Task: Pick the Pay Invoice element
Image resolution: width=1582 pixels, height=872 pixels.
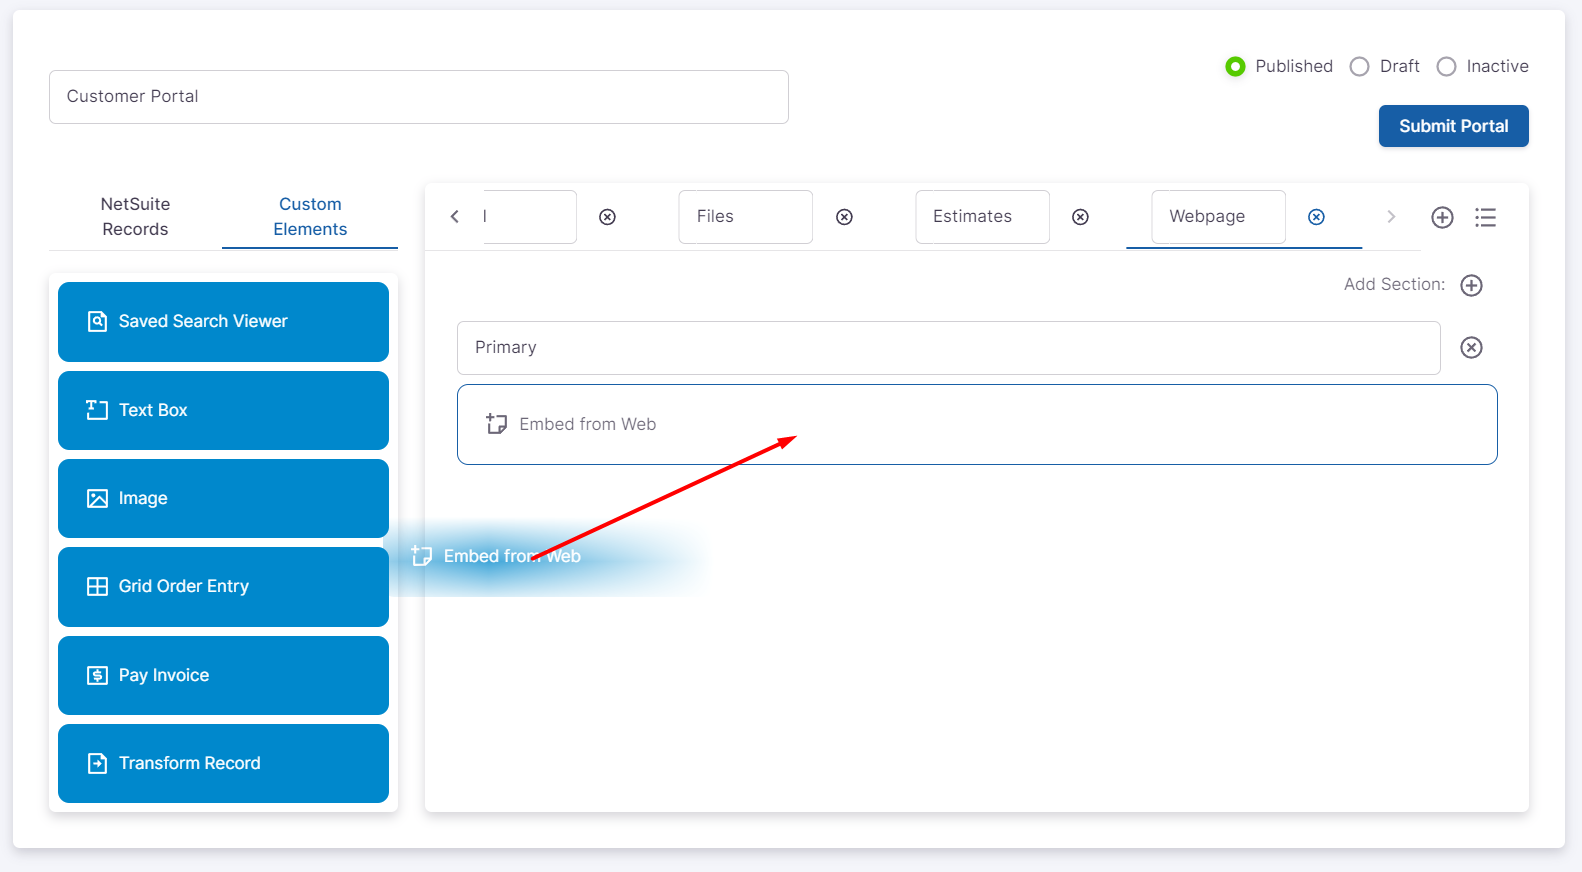Action: [x=223, y=675]
